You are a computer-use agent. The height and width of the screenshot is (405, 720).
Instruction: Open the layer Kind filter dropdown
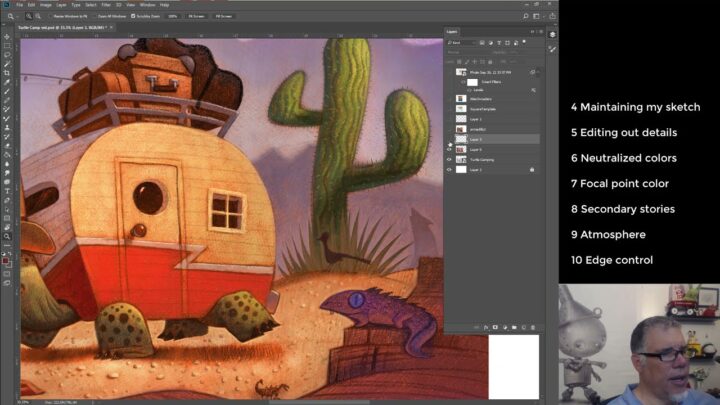click(462, 44)
